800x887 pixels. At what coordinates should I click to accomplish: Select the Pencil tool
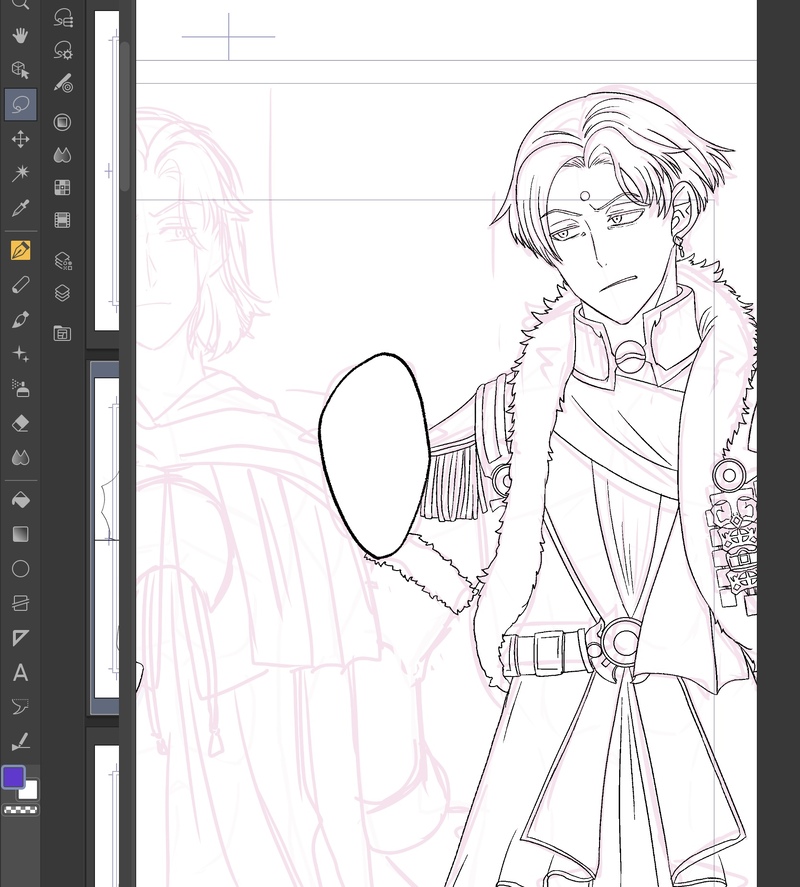point(20,285)
